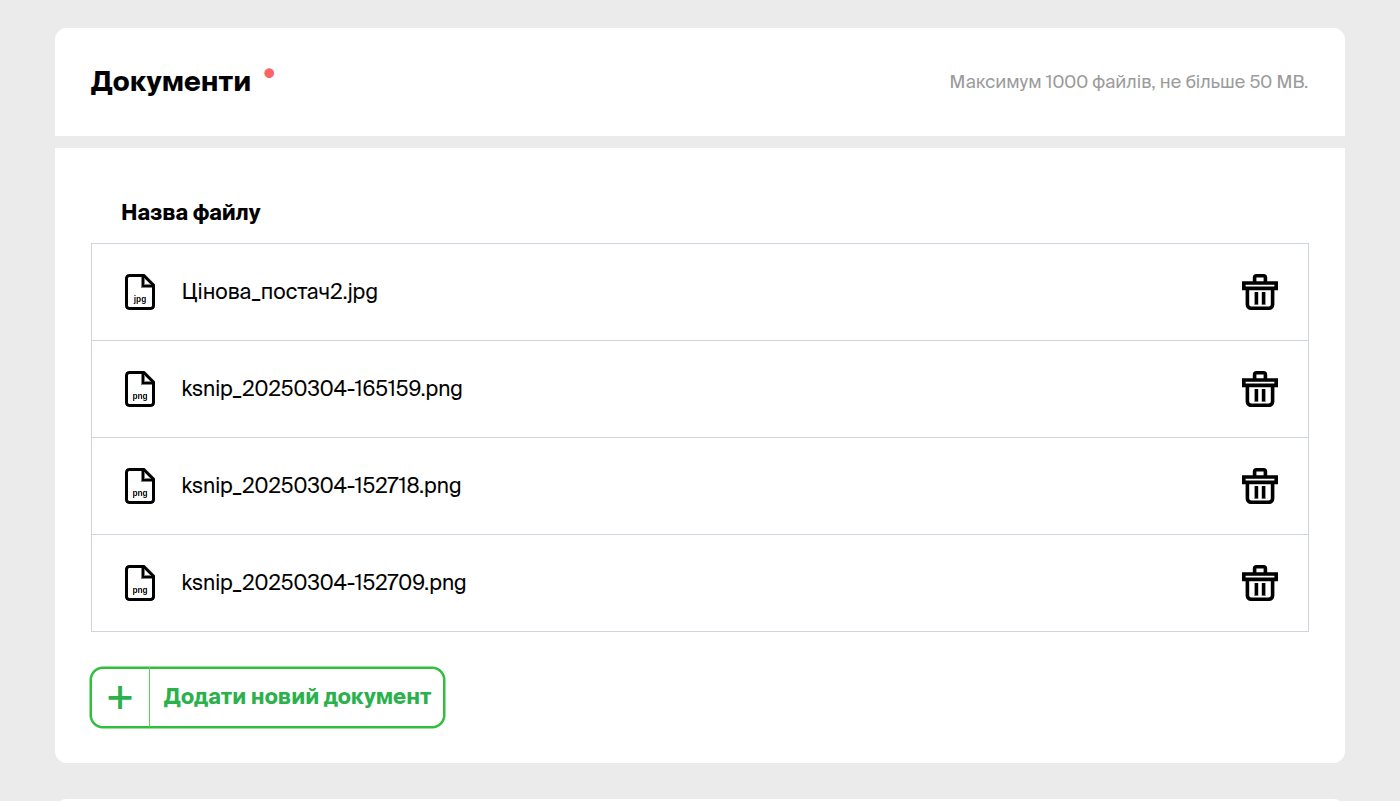
Task: Remove ksnip_20250304-165159.png using its trash icon
Action: pyautogui.click(x=1259, y=389)
